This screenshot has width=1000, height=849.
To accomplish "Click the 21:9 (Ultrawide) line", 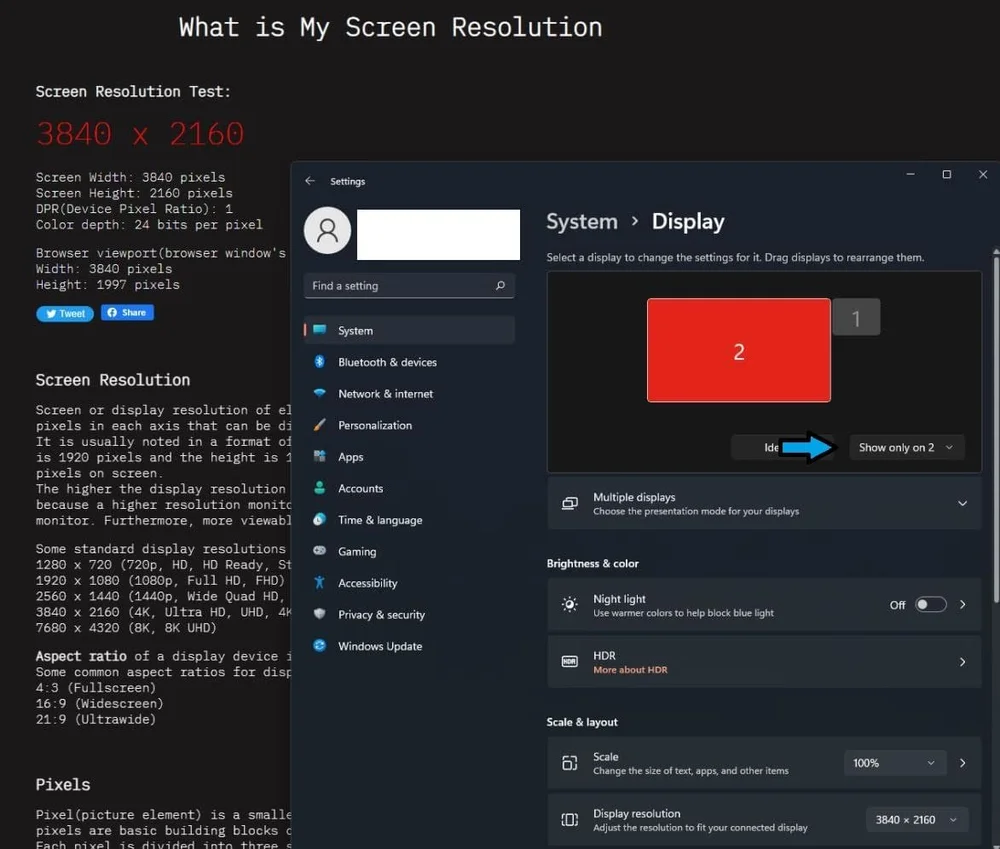I will pos(96,720).
